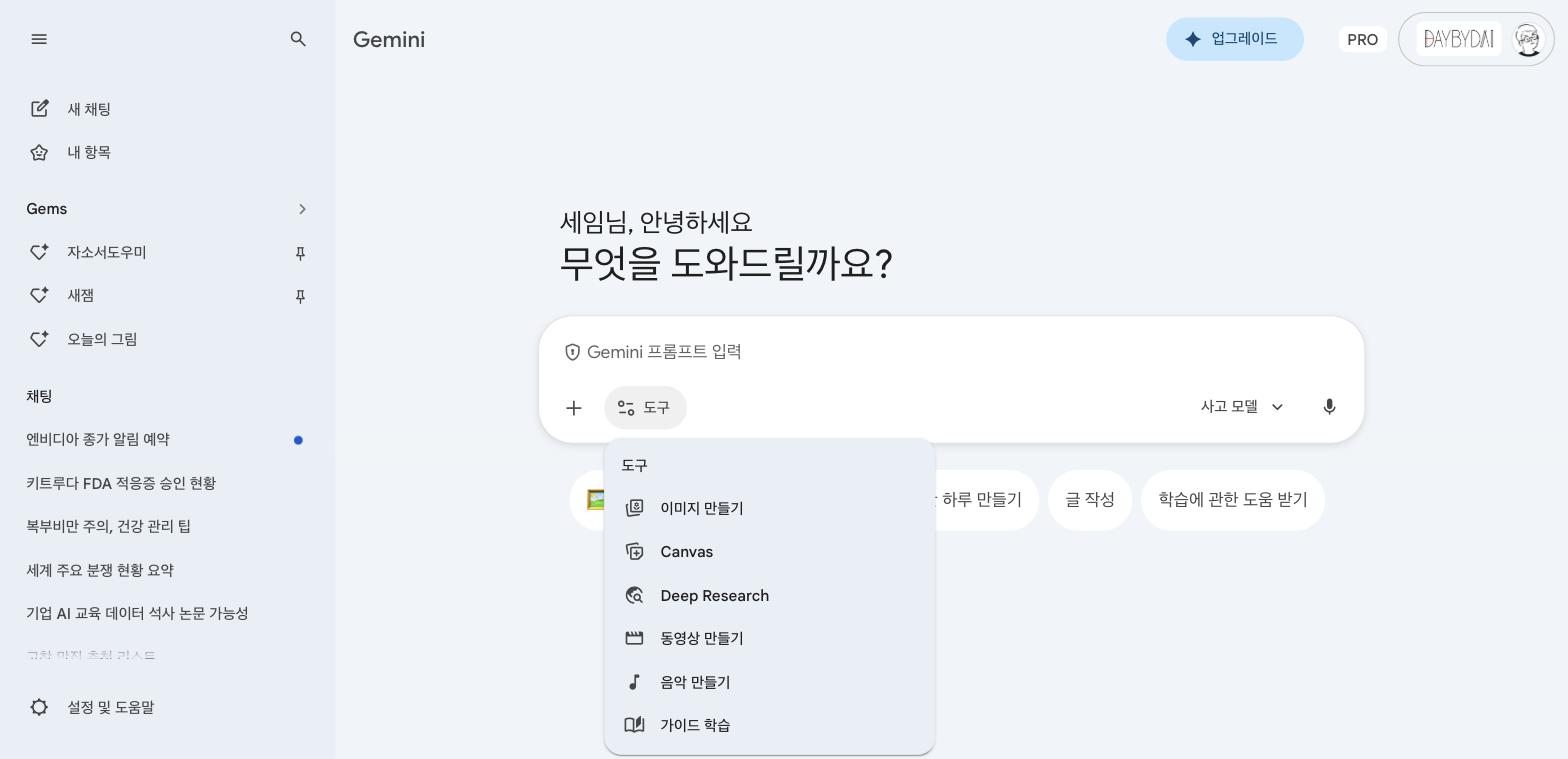Choose 가이드 학습 from tools menu
The width and height of the screenshot is (1568, 759).
695,725
